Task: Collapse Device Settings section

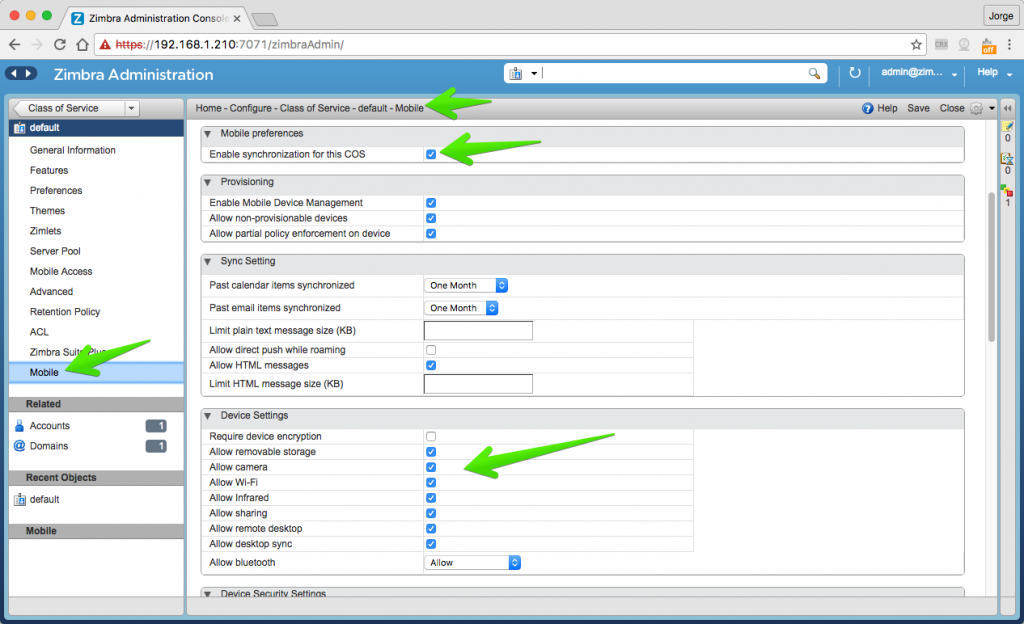Action: tap(208, 416)
